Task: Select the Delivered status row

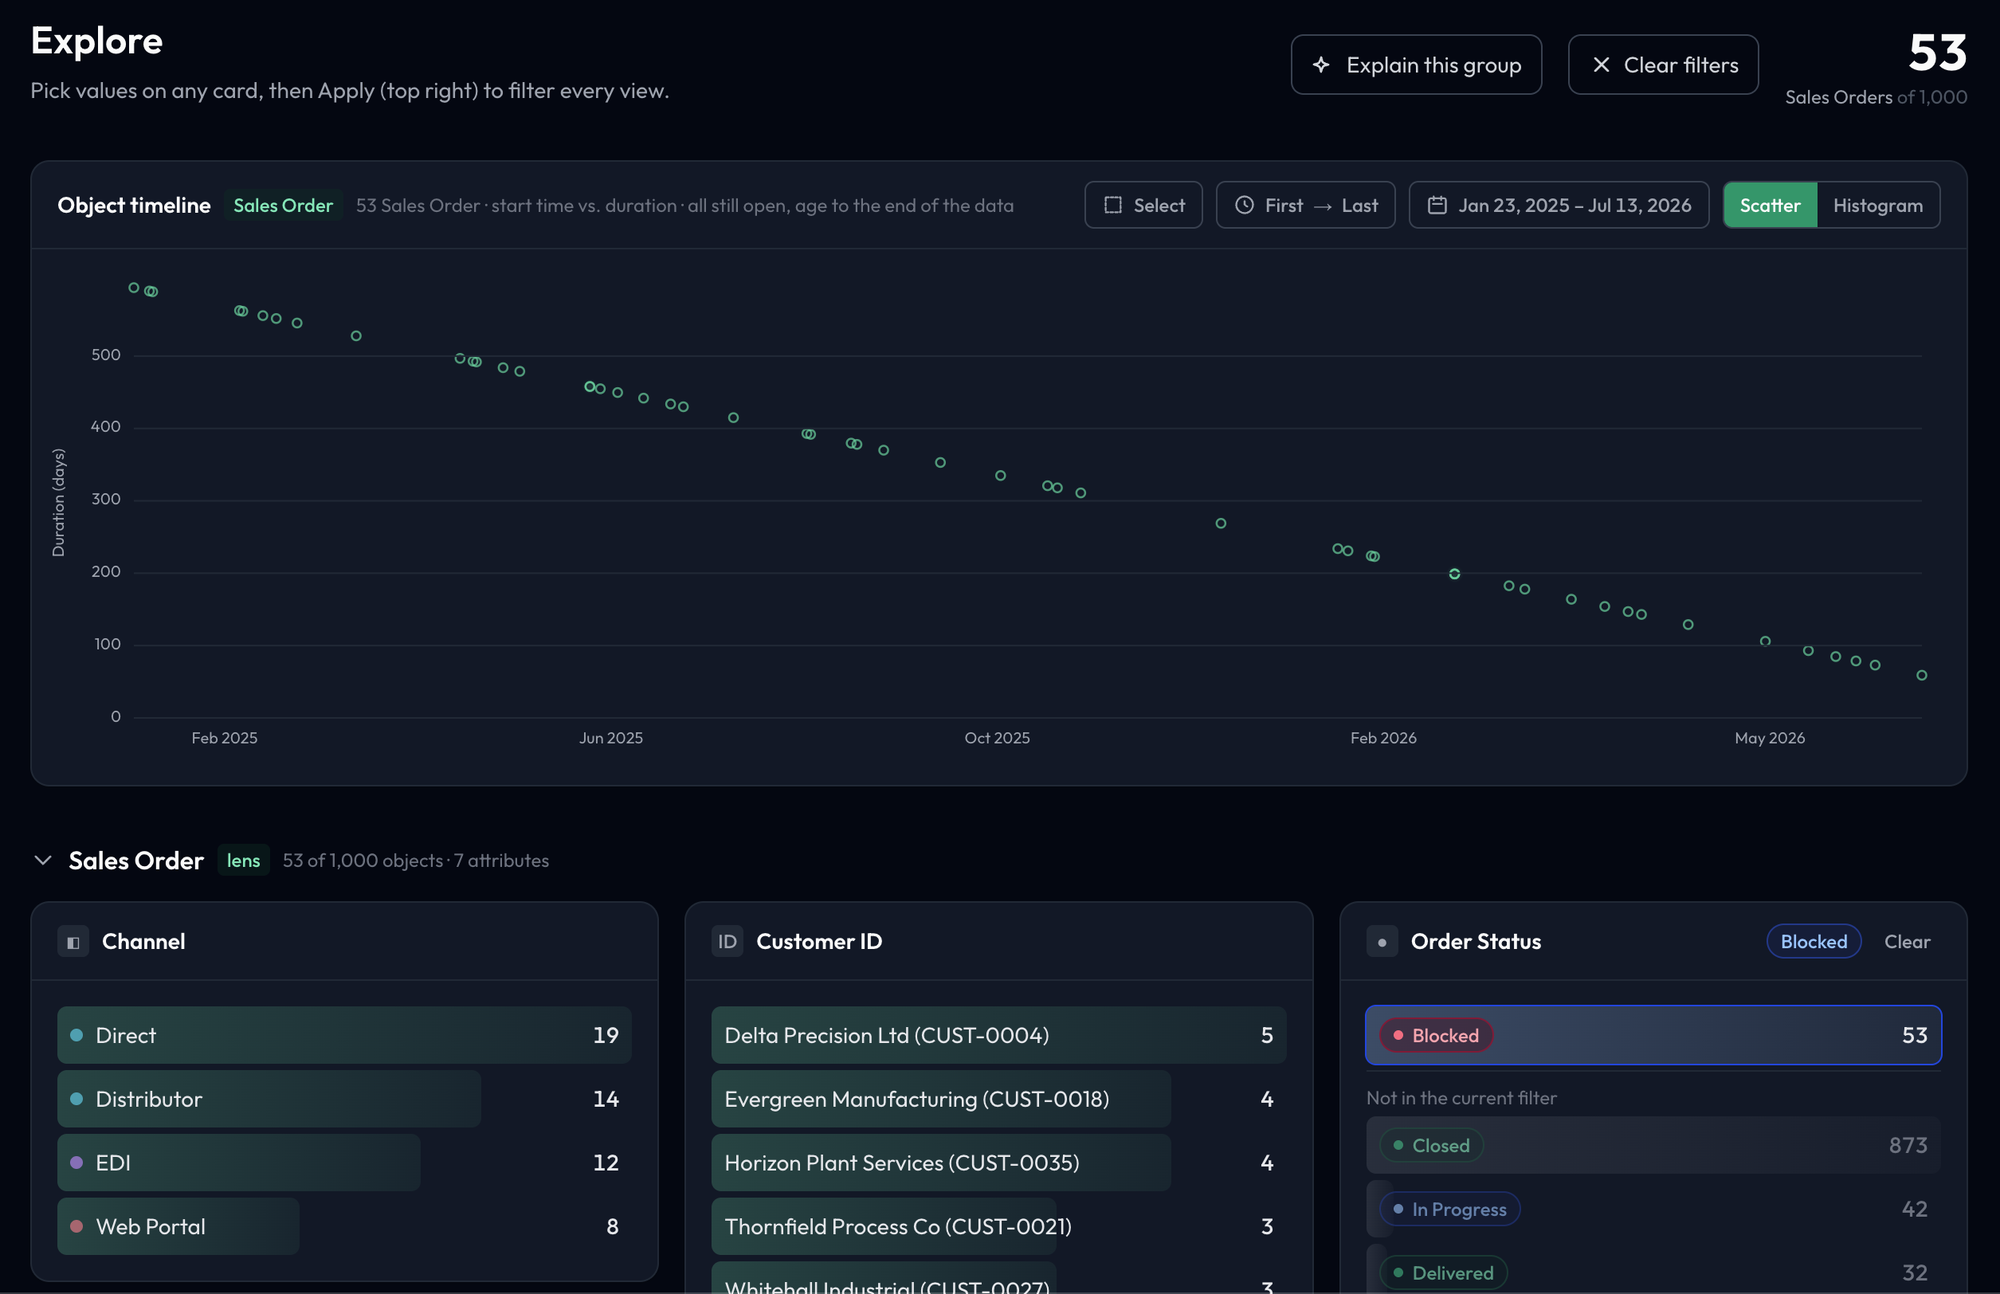Action: (x=1653, y=1271)
